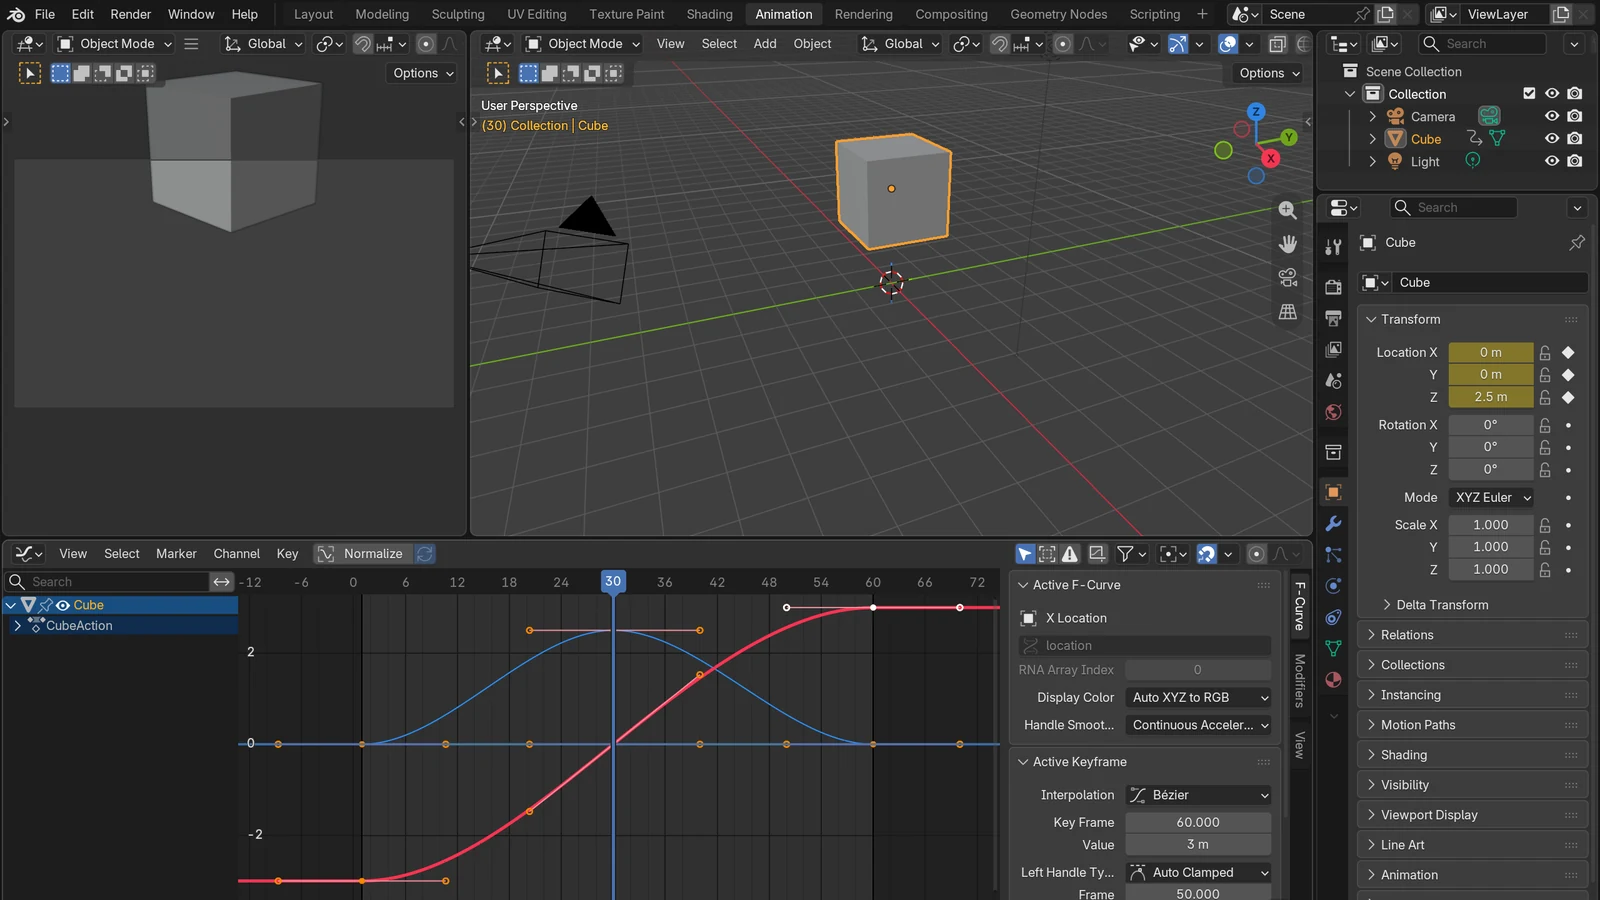Expand the CubeAction channel
The width and height of the screenshot is (1600, 900).
[17, 626]
